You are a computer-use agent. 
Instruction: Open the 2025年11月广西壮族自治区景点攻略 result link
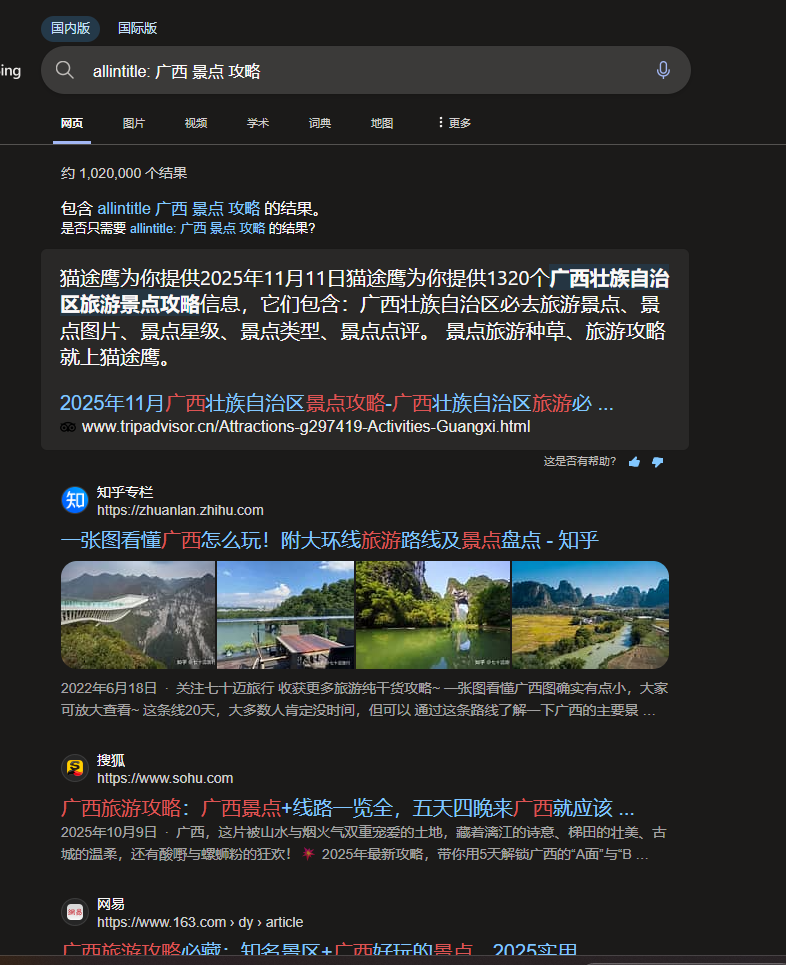(x=337, y=403)
